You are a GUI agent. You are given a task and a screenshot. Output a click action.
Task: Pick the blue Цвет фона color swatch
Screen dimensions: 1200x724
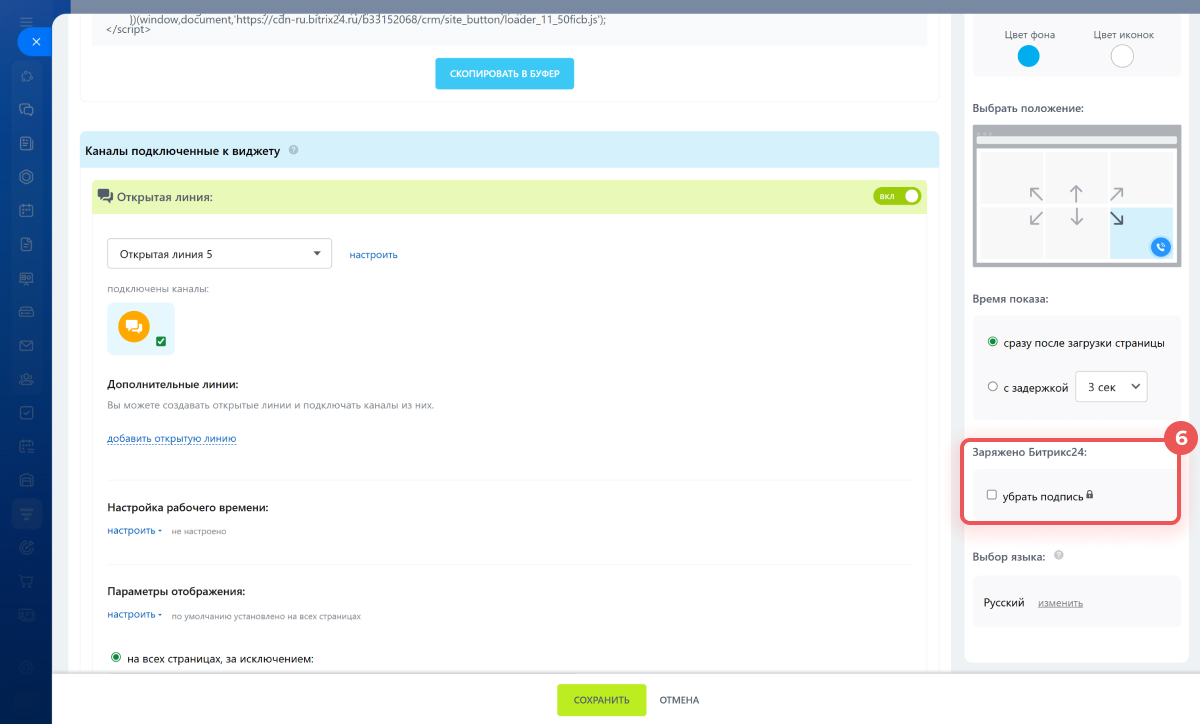pyautogui.click(x=1029, y=57)
